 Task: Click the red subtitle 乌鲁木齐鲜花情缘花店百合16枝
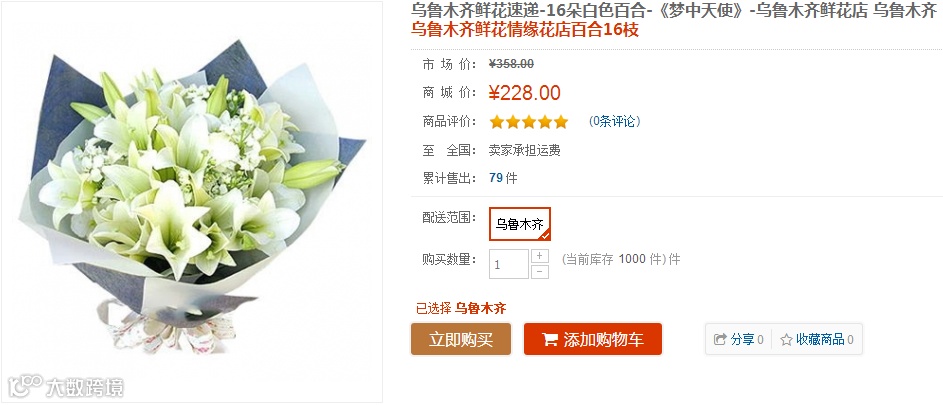(525, 29)
